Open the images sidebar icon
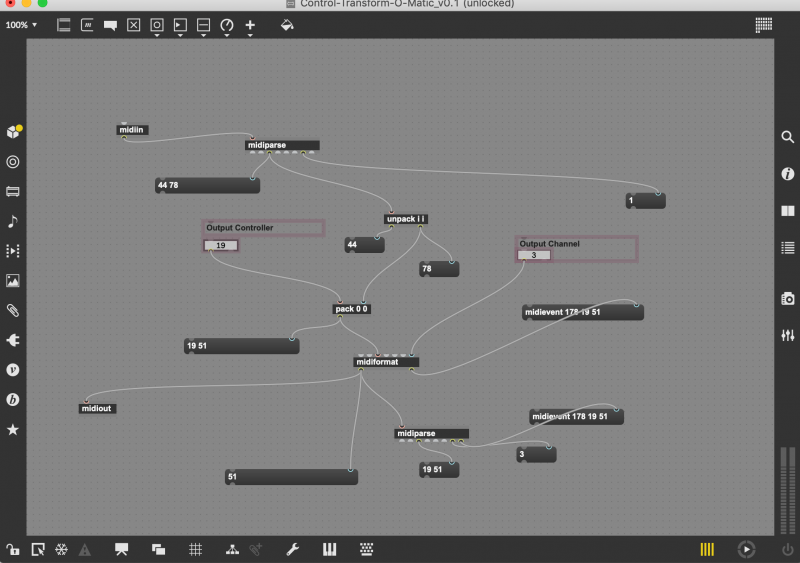The image size is (800, 563). coord(13,281)
